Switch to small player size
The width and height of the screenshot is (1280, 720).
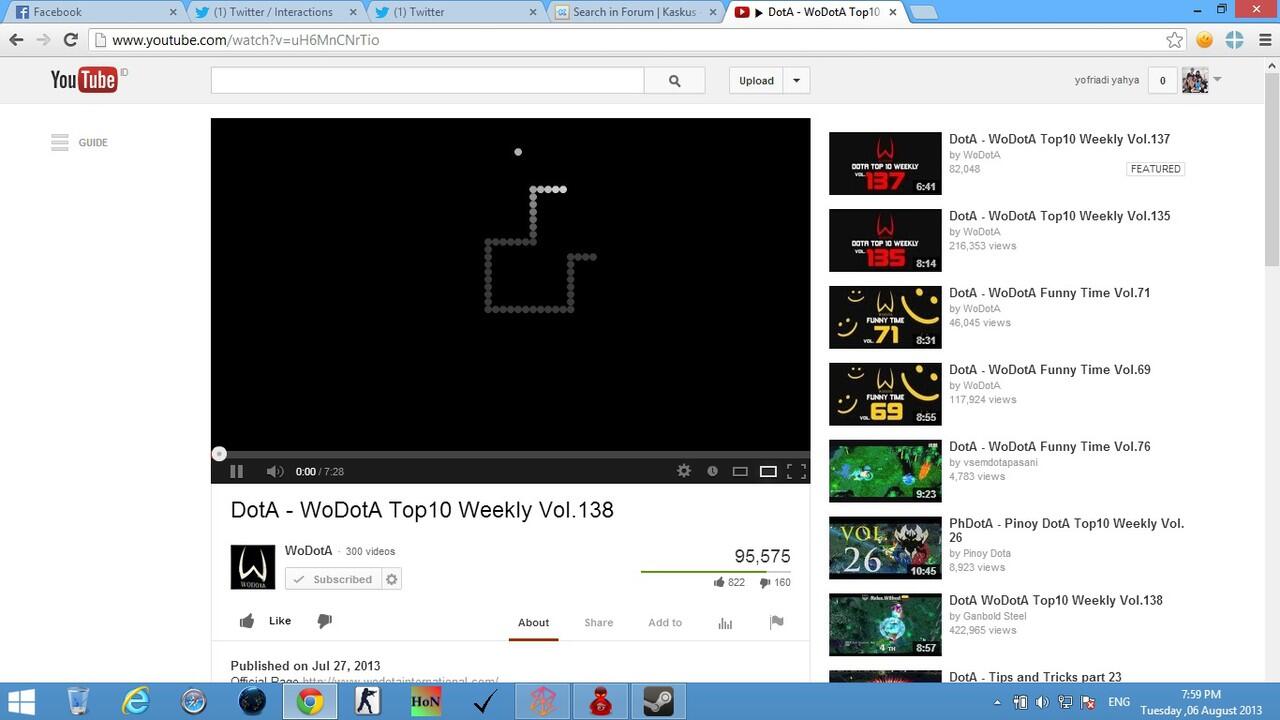[x=740, y=471]
